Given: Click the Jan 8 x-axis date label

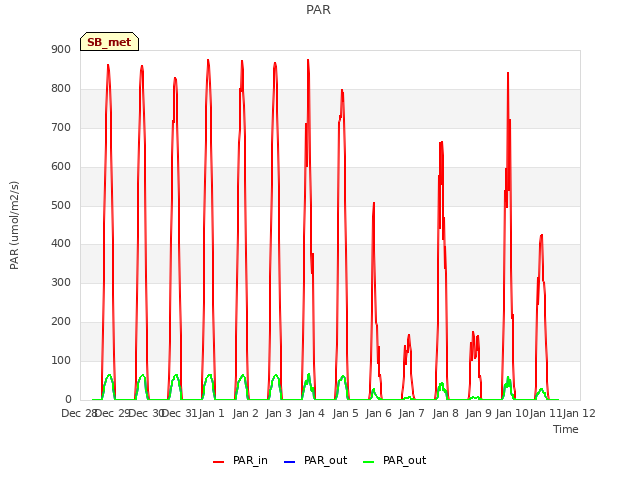Looking at the screenshot, I should click(445, 413).
